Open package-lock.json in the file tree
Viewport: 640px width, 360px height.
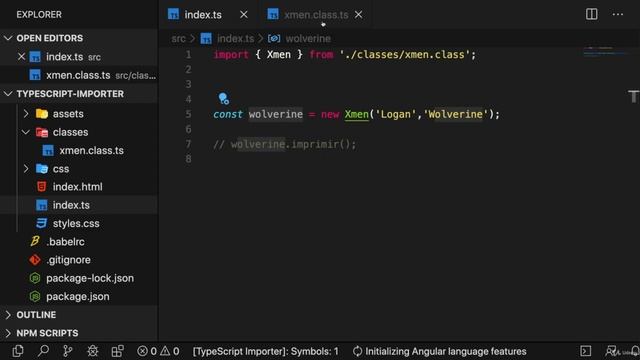pos(90,278)
